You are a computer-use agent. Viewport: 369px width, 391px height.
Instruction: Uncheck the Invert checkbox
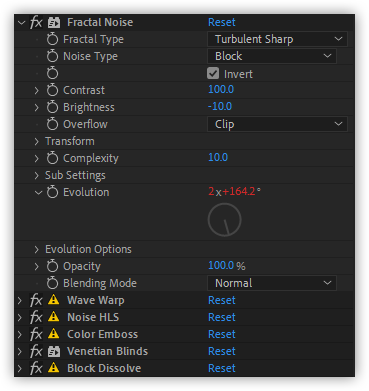(x=213, y=73)
